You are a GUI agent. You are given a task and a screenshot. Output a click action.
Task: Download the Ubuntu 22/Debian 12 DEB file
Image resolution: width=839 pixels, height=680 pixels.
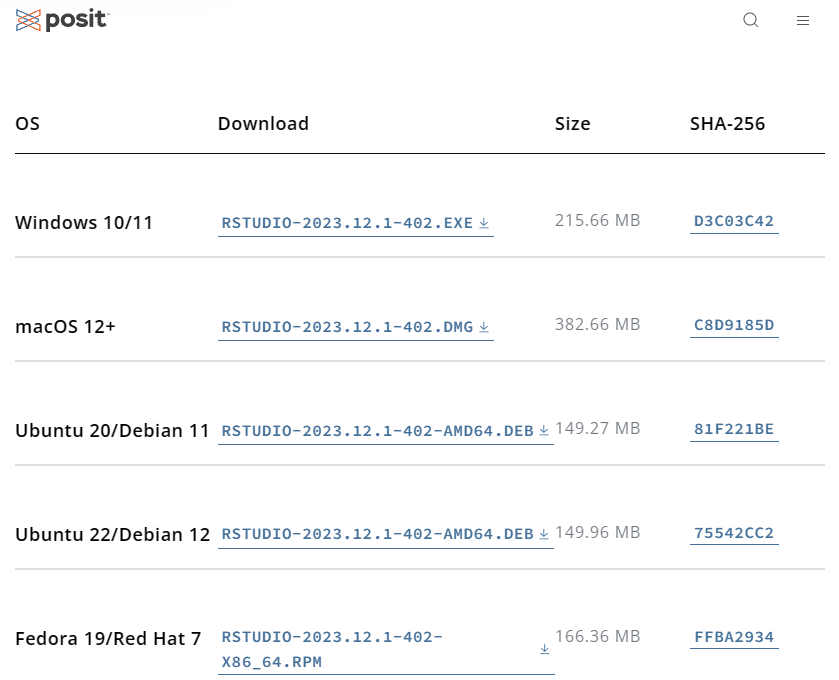click(x=377, y=535)
